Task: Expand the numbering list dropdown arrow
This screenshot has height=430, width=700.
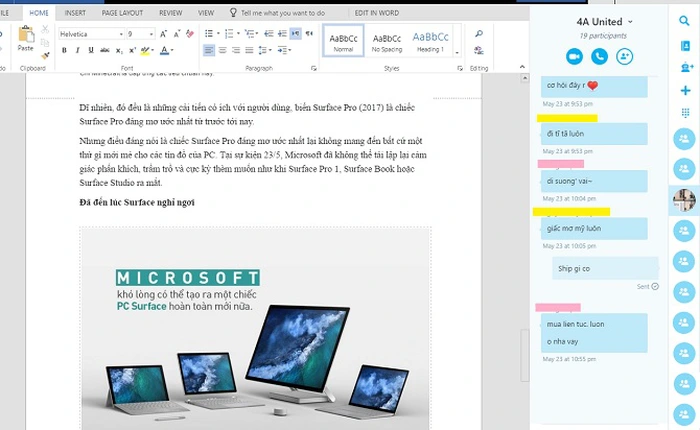Action: click(x=238, y=34)
